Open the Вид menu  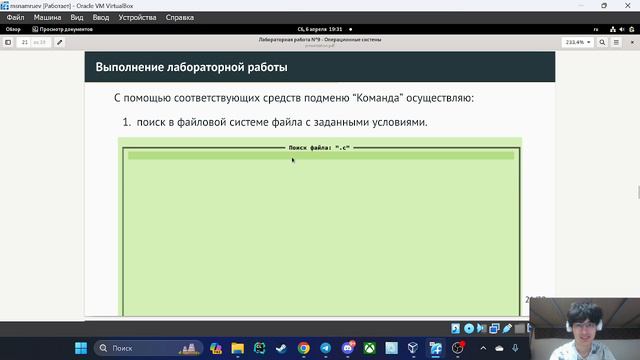click(x=77, y=18)
